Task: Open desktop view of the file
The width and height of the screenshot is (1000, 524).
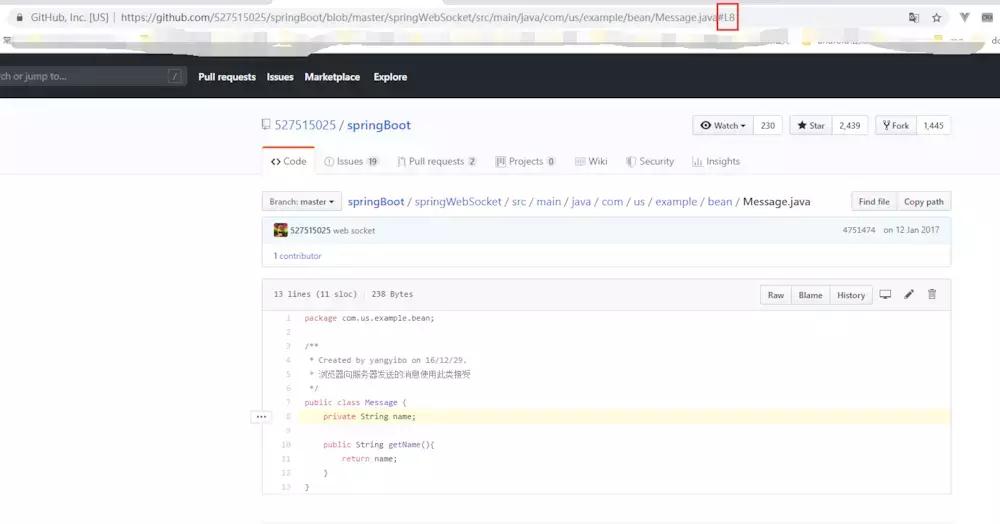Action: 885,295
